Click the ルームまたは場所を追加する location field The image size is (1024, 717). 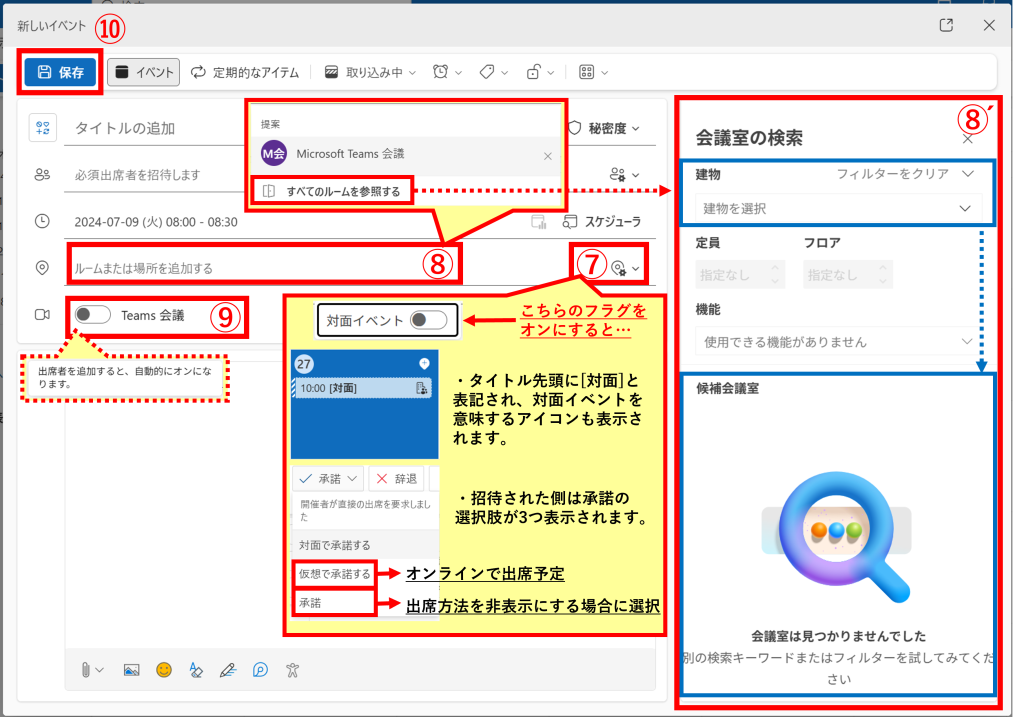(240, 268)
